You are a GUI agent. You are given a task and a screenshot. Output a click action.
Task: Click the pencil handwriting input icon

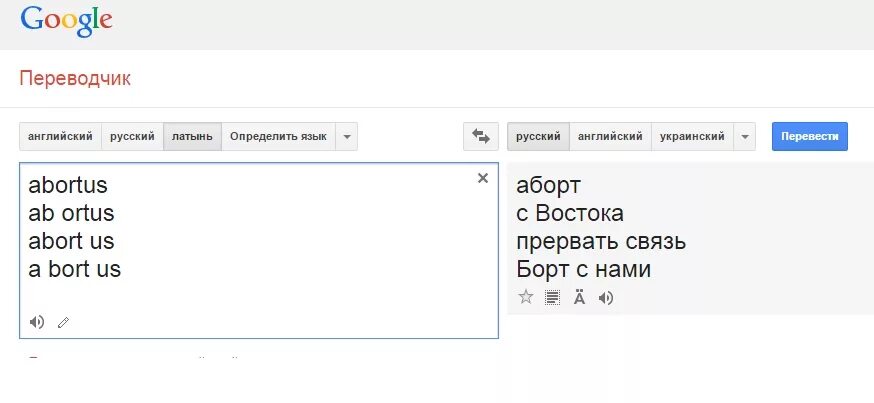(64, 322)
